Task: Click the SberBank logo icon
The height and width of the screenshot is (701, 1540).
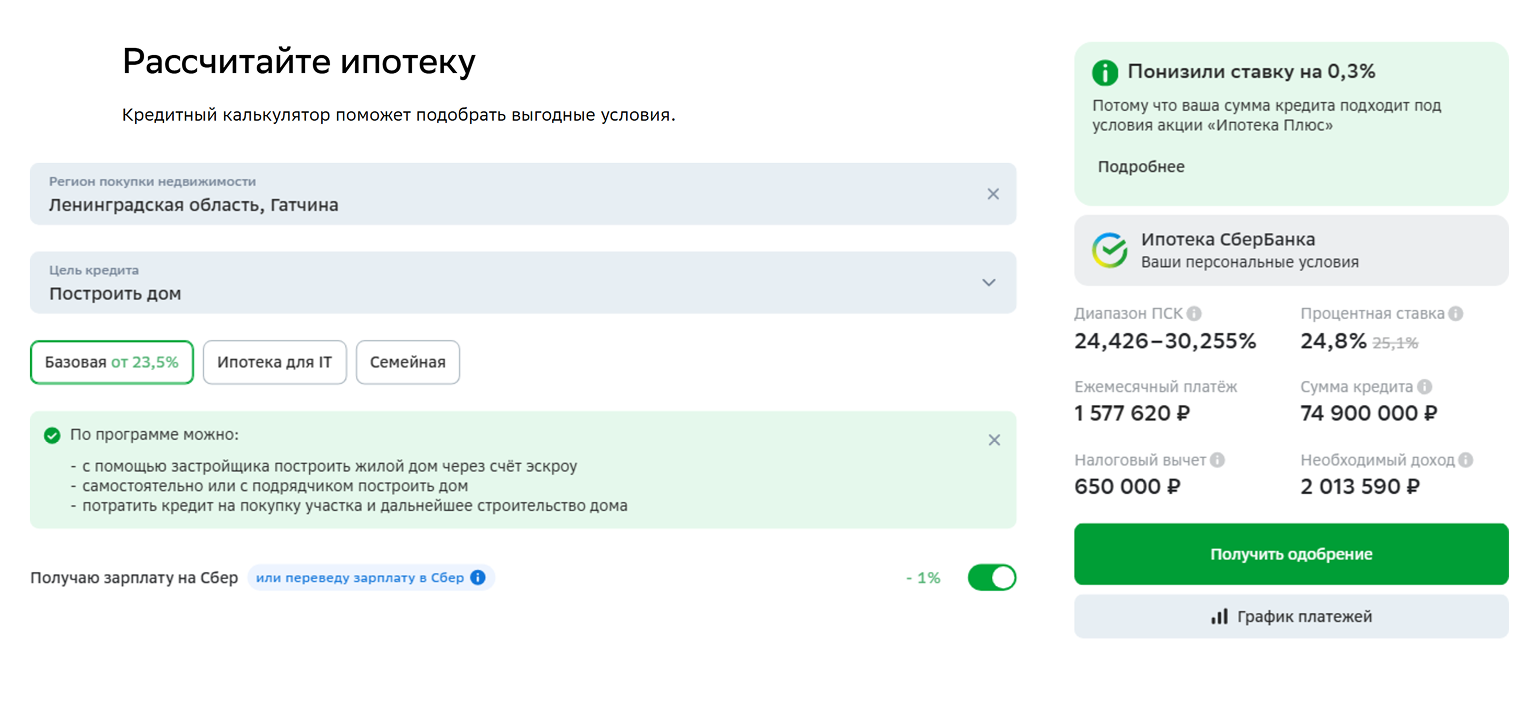Action: [1109, 250]
